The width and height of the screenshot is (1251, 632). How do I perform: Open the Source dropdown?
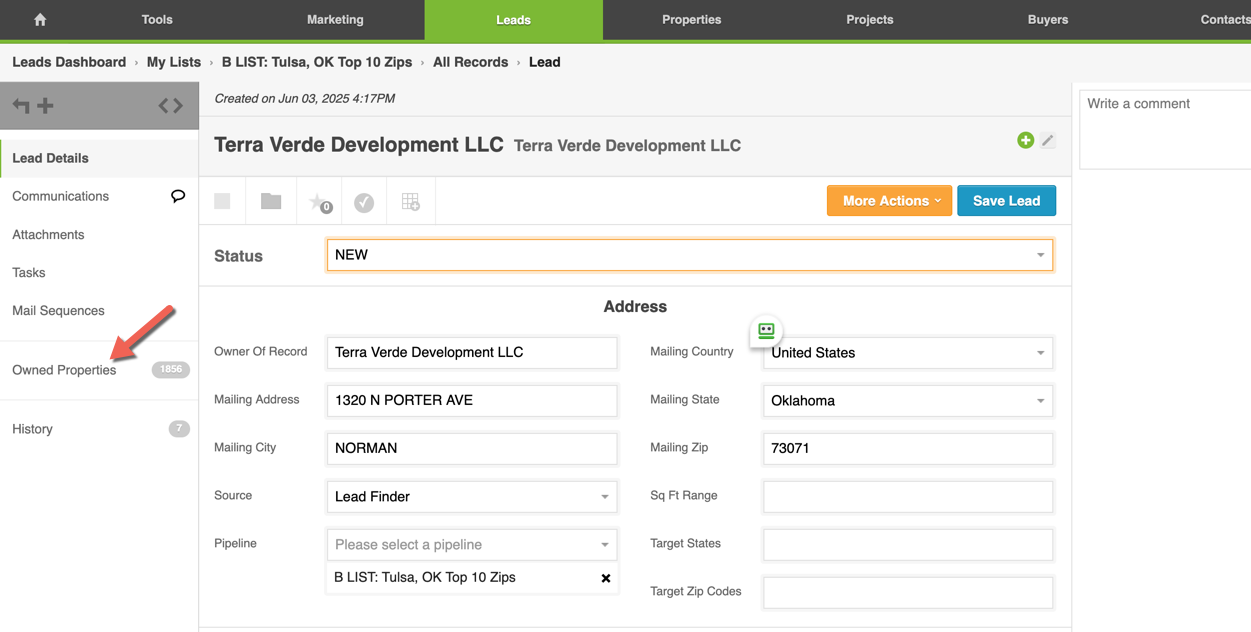point(471,497)
